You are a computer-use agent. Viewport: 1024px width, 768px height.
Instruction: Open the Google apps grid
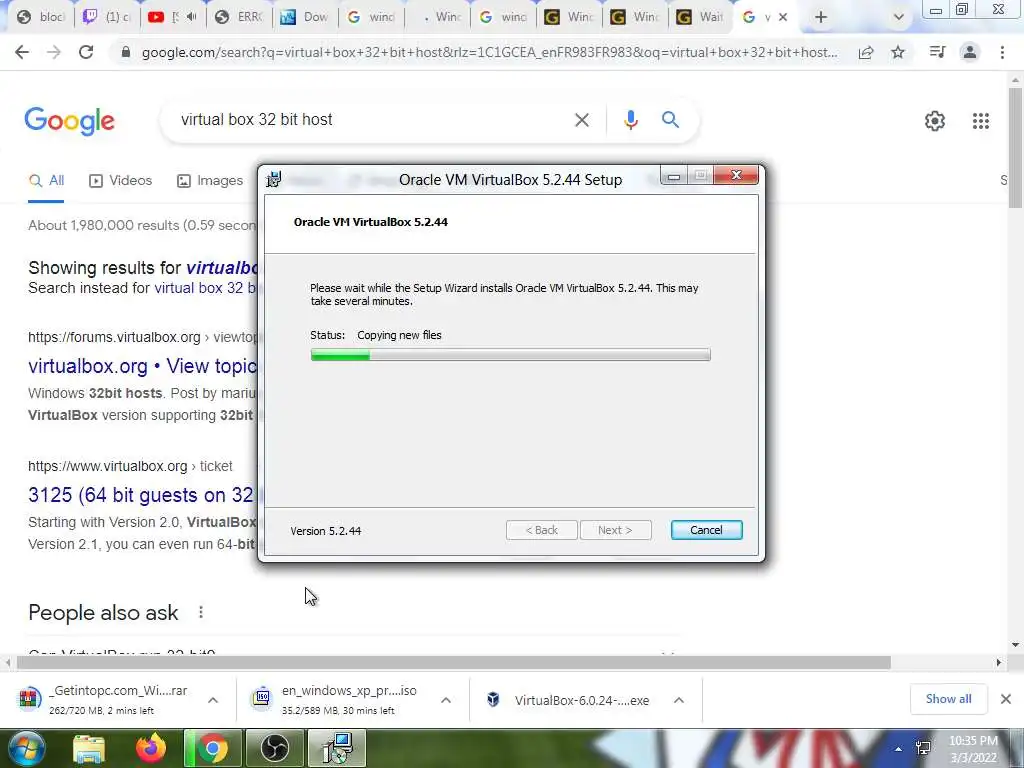pos(980,121)
